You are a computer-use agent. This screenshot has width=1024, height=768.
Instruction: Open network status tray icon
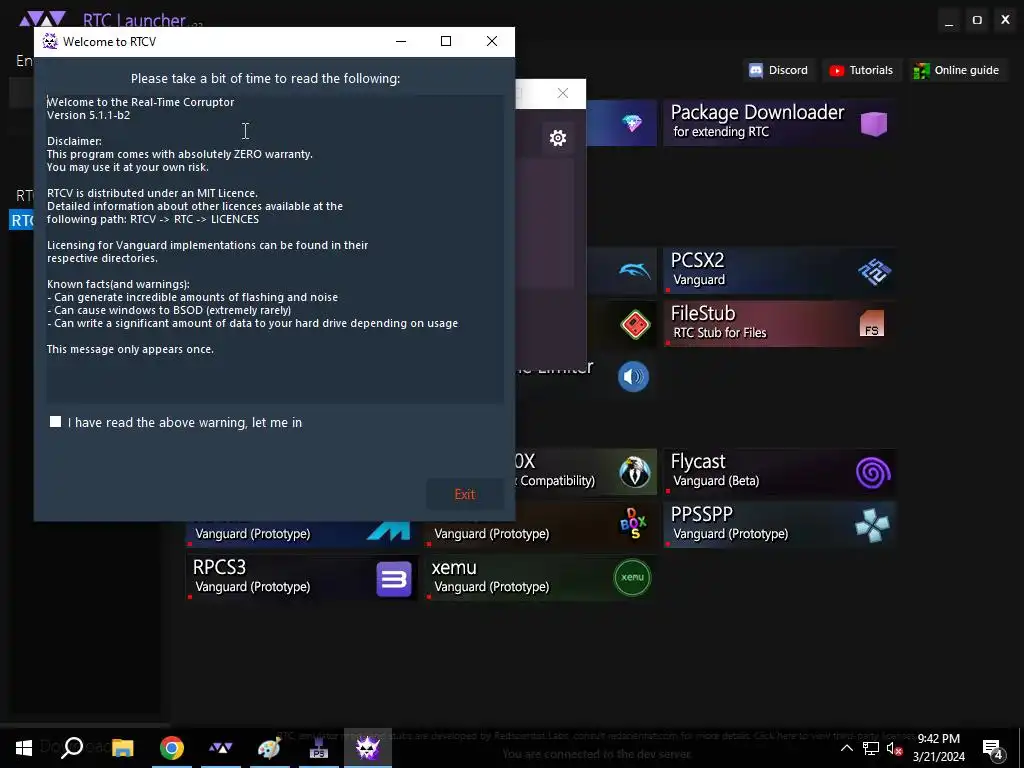point(871,748)
